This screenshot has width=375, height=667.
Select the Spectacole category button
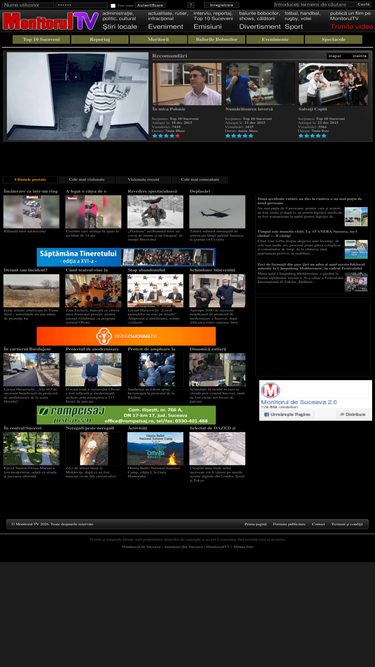[333, 40]
